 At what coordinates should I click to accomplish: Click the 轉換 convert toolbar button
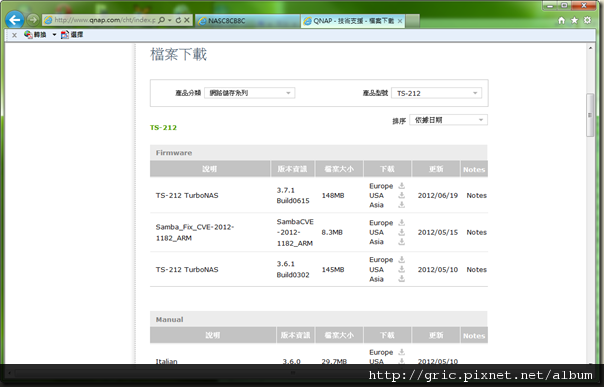point(35,35)
